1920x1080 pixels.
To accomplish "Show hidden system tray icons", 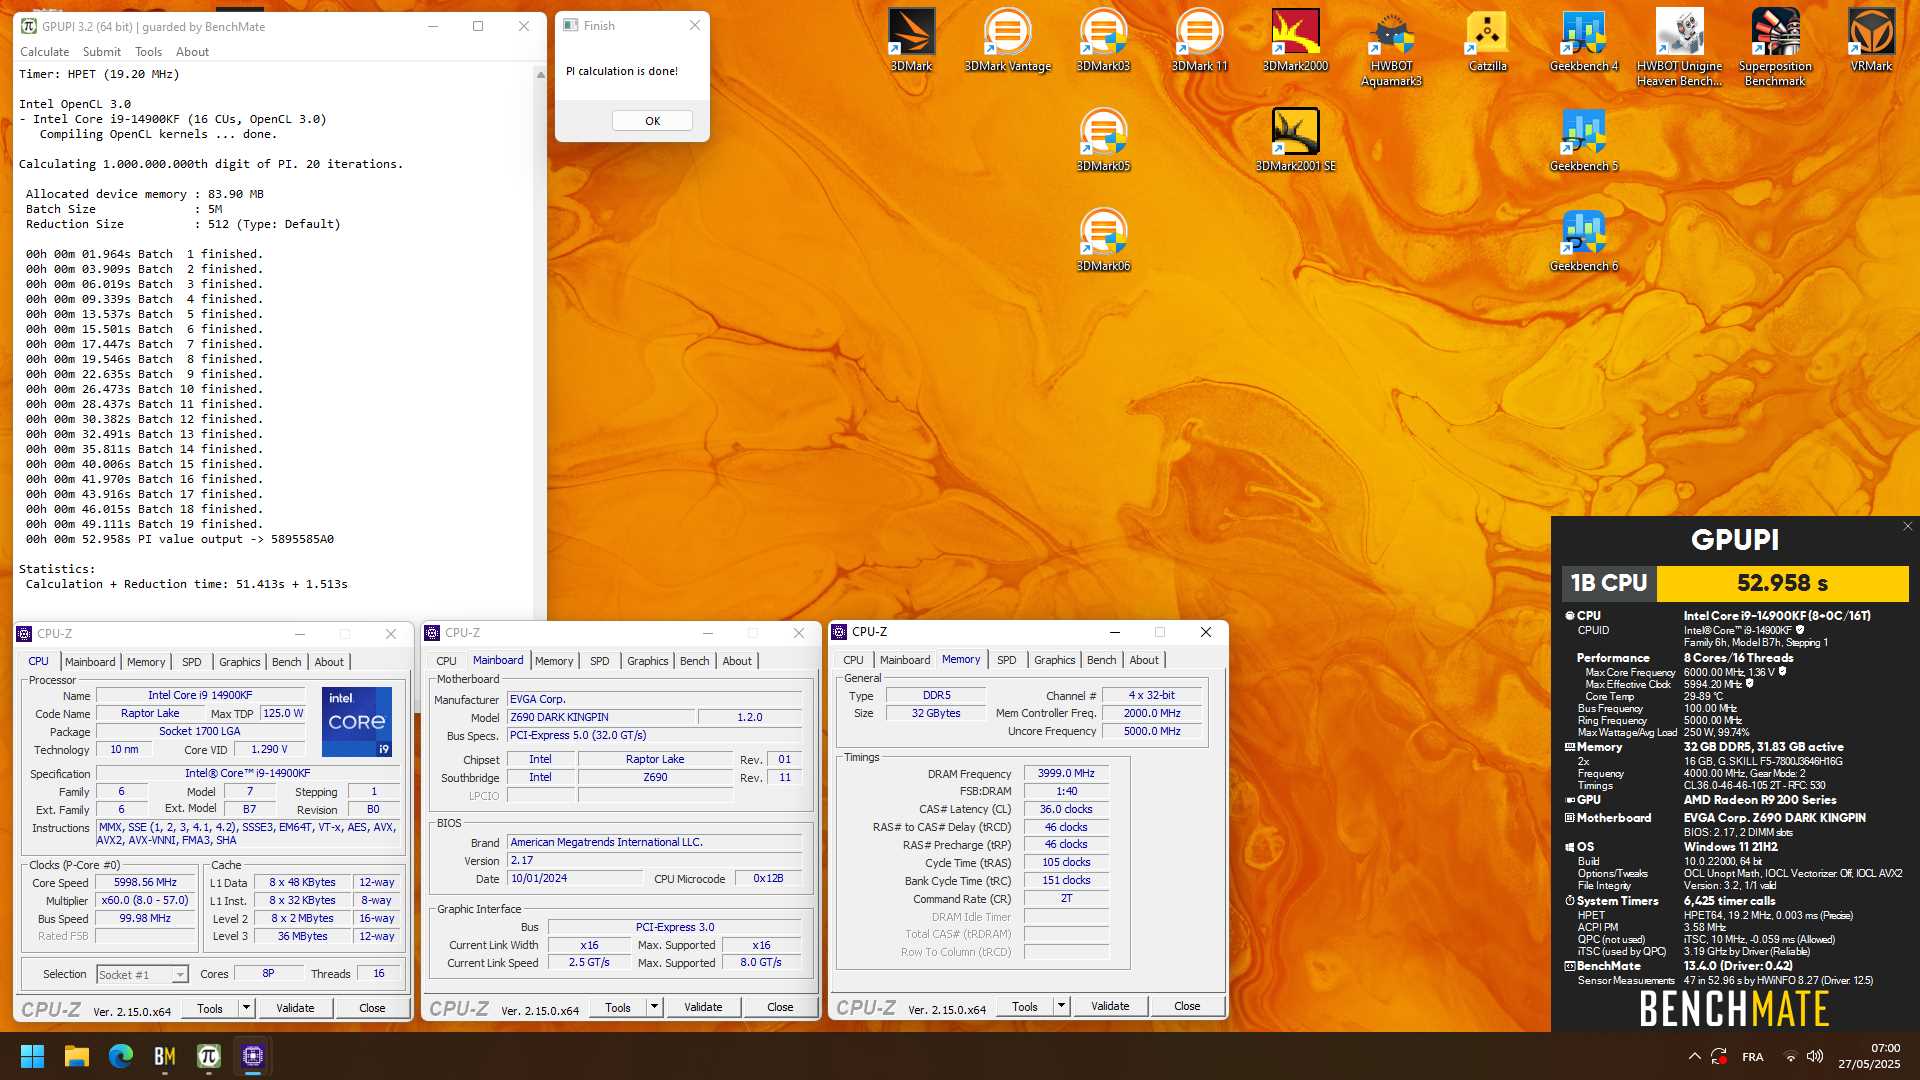I will [x=1694, y=1056].
